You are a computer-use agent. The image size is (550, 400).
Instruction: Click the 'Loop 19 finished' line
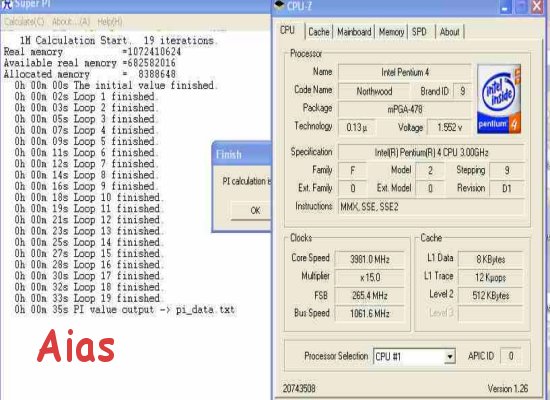tap(89, 299)
